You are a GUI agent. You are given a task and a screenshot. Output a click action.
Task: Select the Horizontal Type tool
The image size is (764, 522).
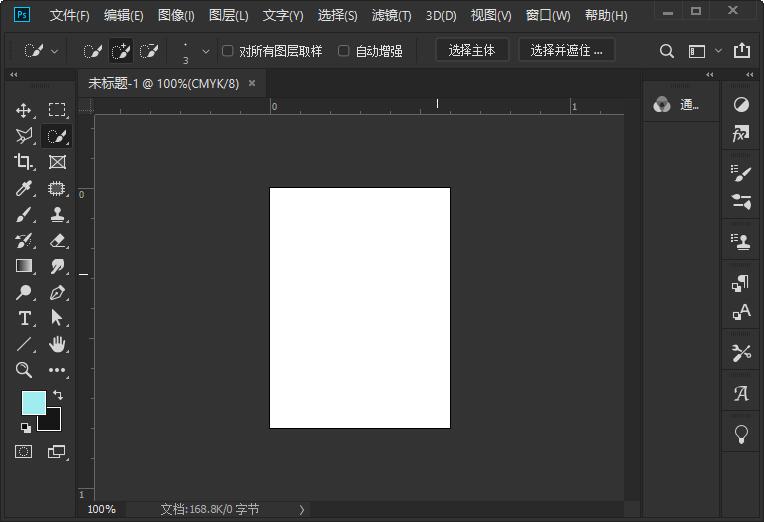pyautogui.click(x=23, y=318)
